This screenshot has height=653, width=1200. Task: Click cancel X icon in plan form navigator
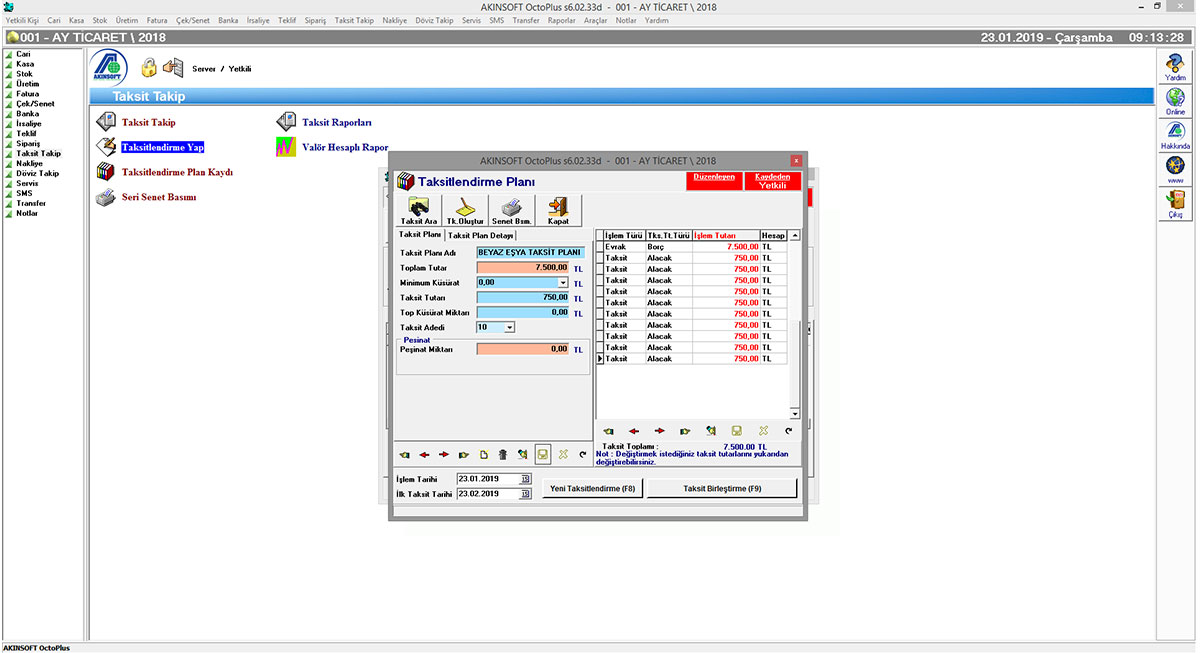coord(563,454)
